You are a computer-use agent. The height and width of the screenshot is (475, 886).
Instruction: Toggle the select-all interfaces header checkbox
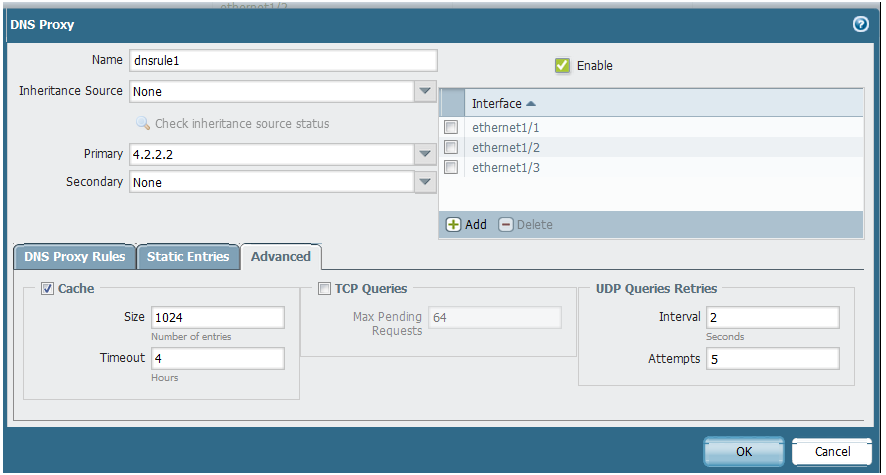click(x=452, y=103)
